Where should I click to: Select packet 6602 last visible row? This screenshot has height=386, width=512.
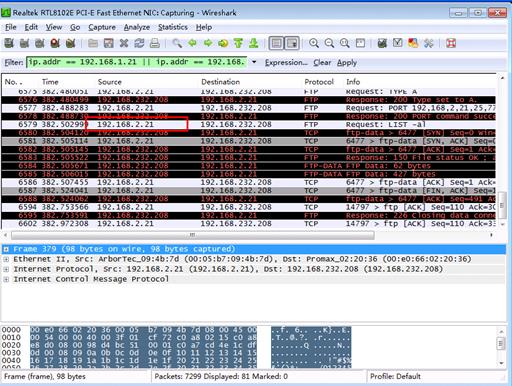(x=248, y=224)
